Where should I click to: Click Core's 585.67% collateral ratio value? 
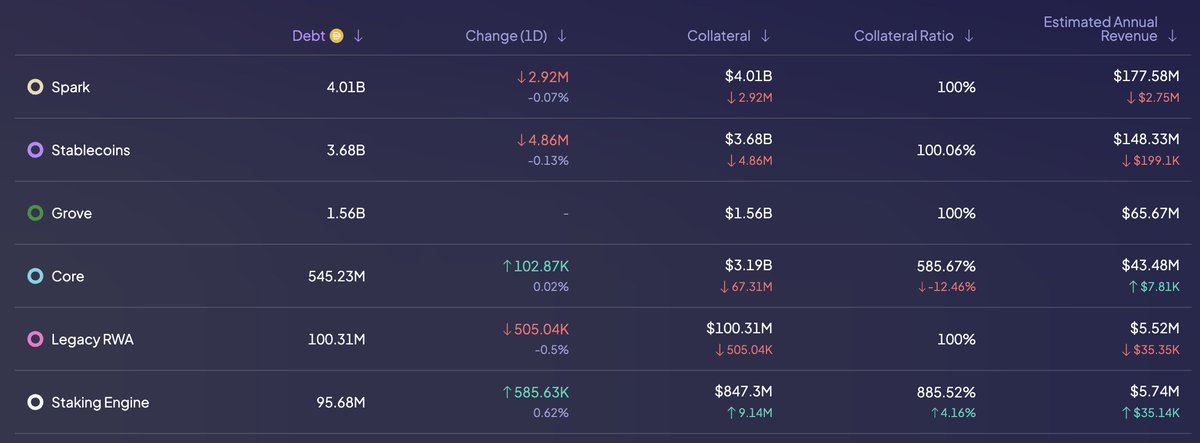[x=945, y=267]
